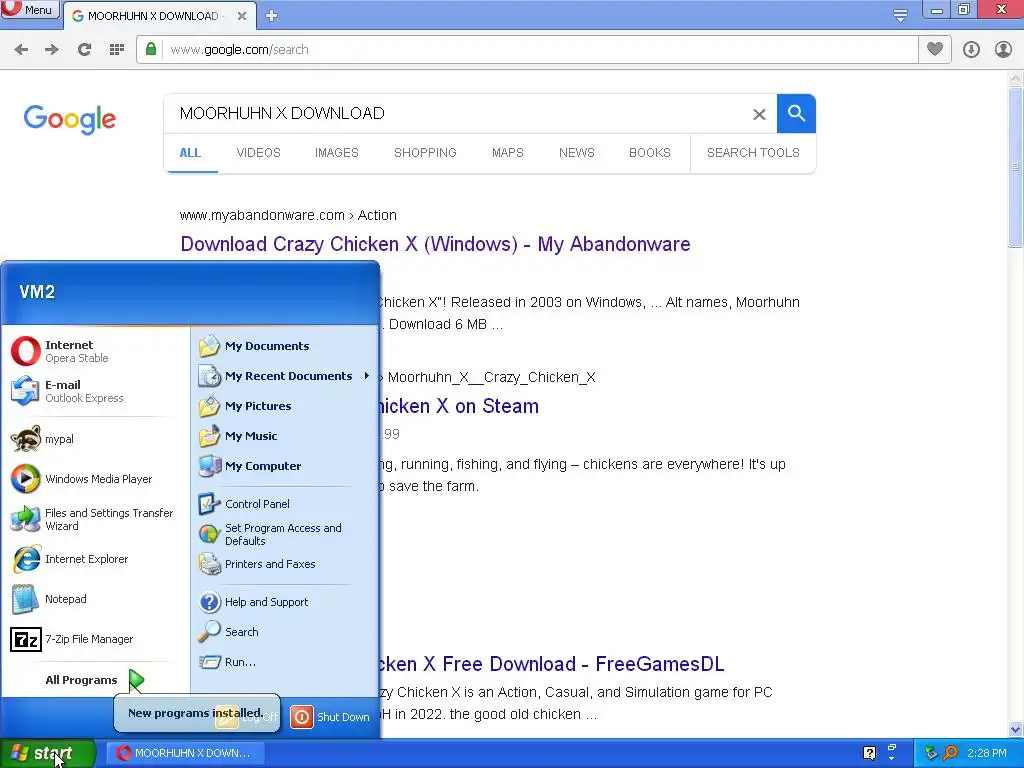Open the My Abandonware download result
This screenshot has height=768, width=1024.
coord(436,244)
